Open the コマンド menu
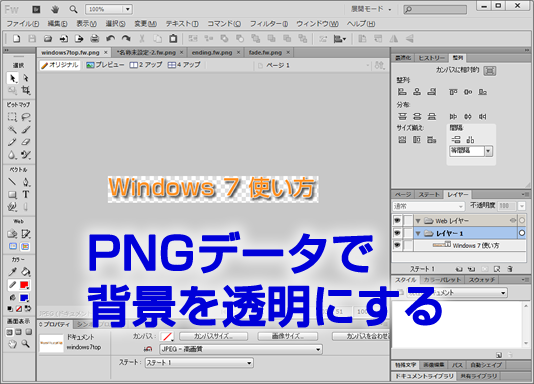This screenshot has width=534, height=384. point(224,24)
